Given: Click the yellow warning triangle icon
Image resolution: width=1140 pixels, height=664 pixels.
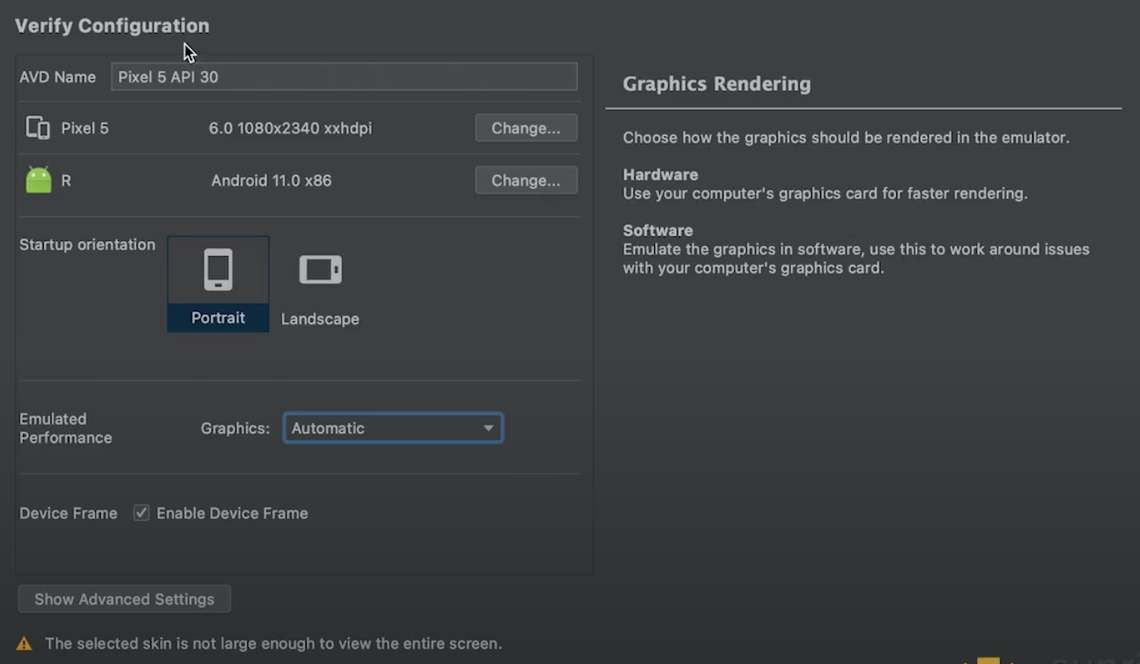Looking at the screenshot, I should point(24,644).
